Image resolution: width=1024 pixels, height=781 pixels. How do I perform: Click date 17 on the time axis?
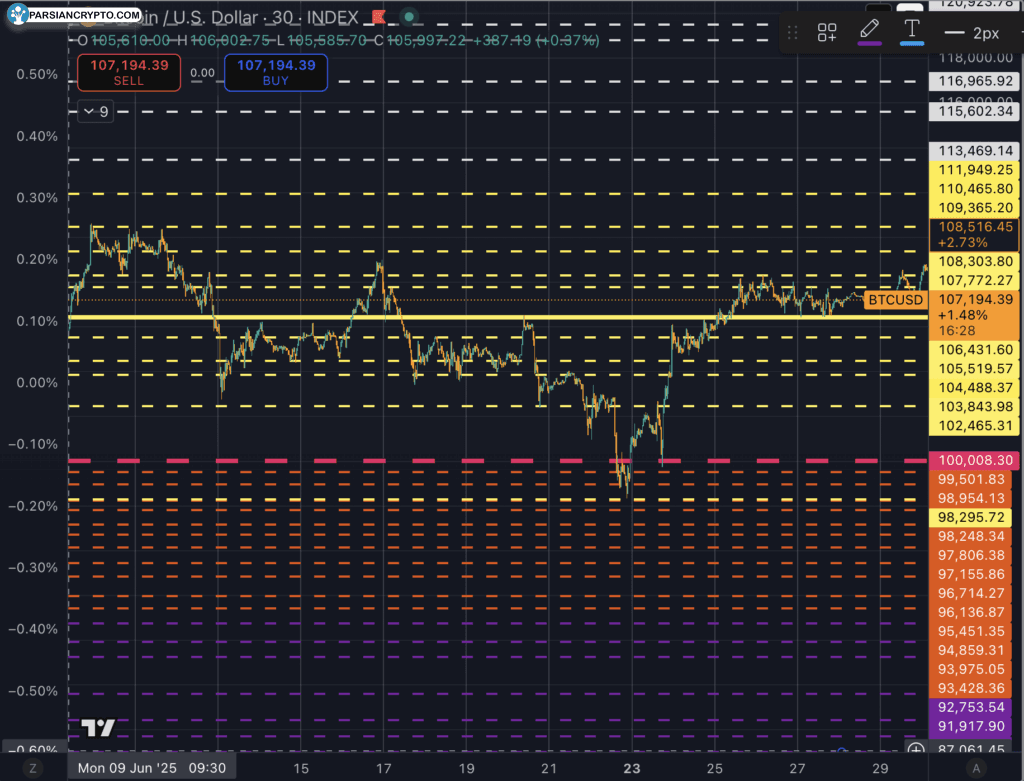point(383,769)
